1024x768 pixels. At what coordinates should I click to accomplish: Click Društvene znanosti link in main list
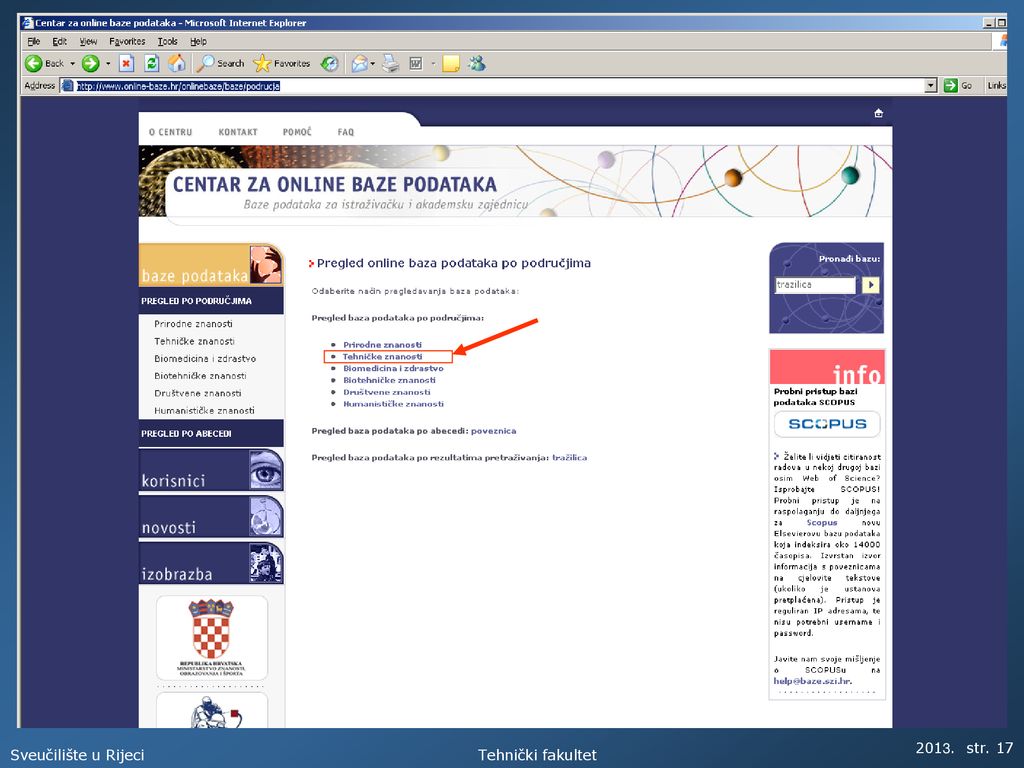click(x=387, y=392)
